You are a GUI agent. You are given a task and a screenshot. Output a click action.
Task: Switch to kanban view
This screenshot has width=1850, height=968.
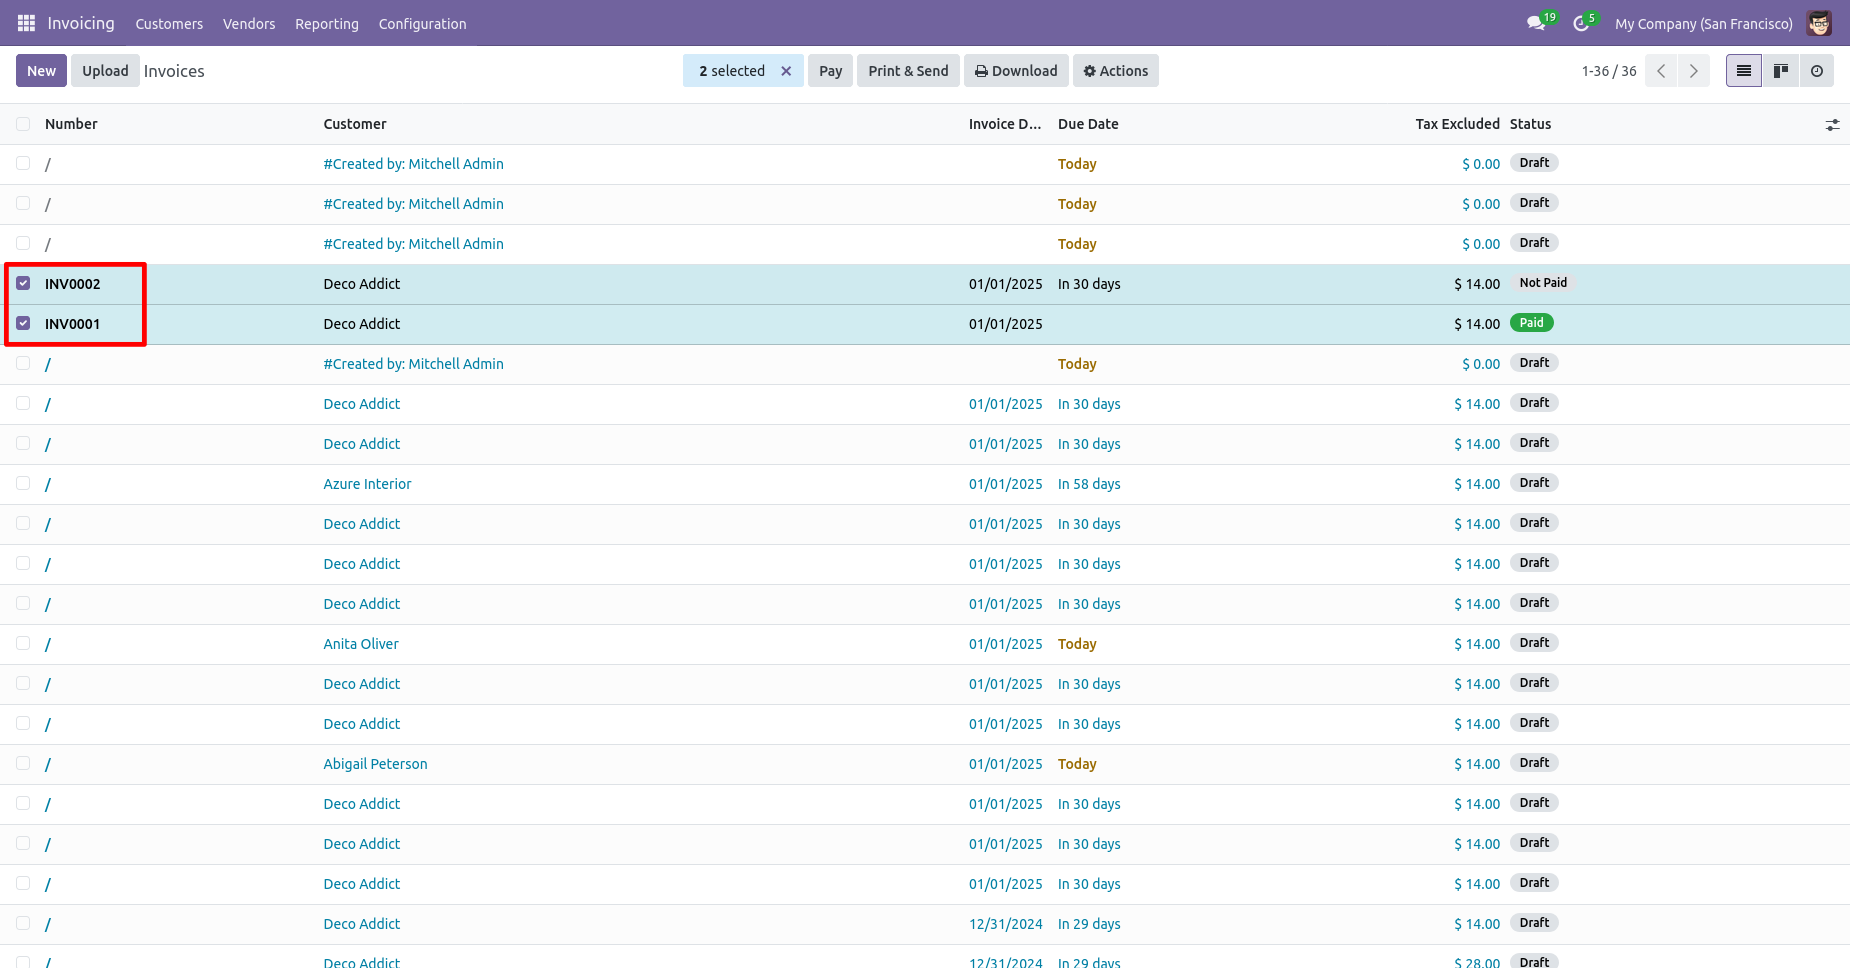pos(1781,71)
